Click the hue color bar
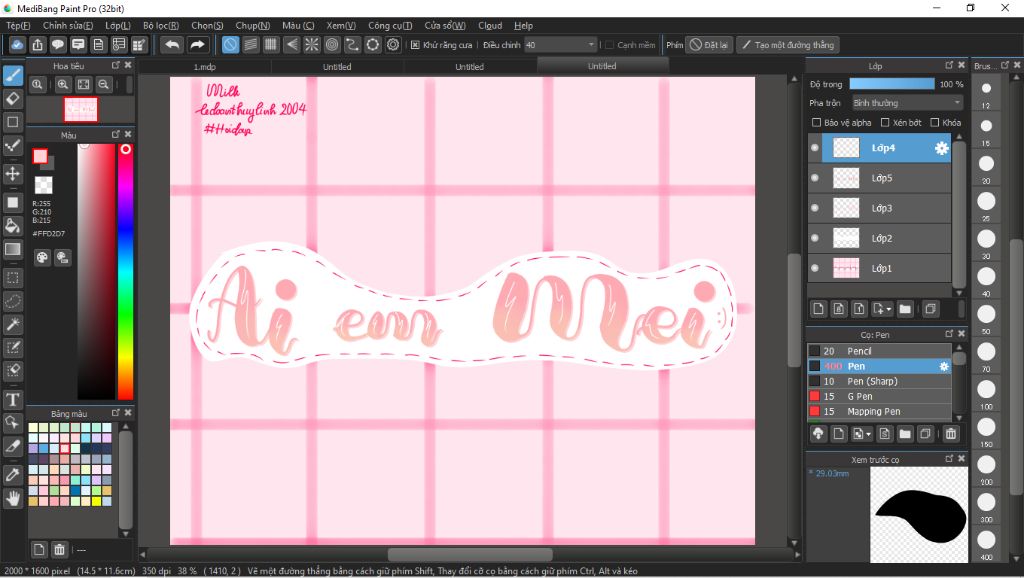1024x578 pixels. (x=125, y=272)
